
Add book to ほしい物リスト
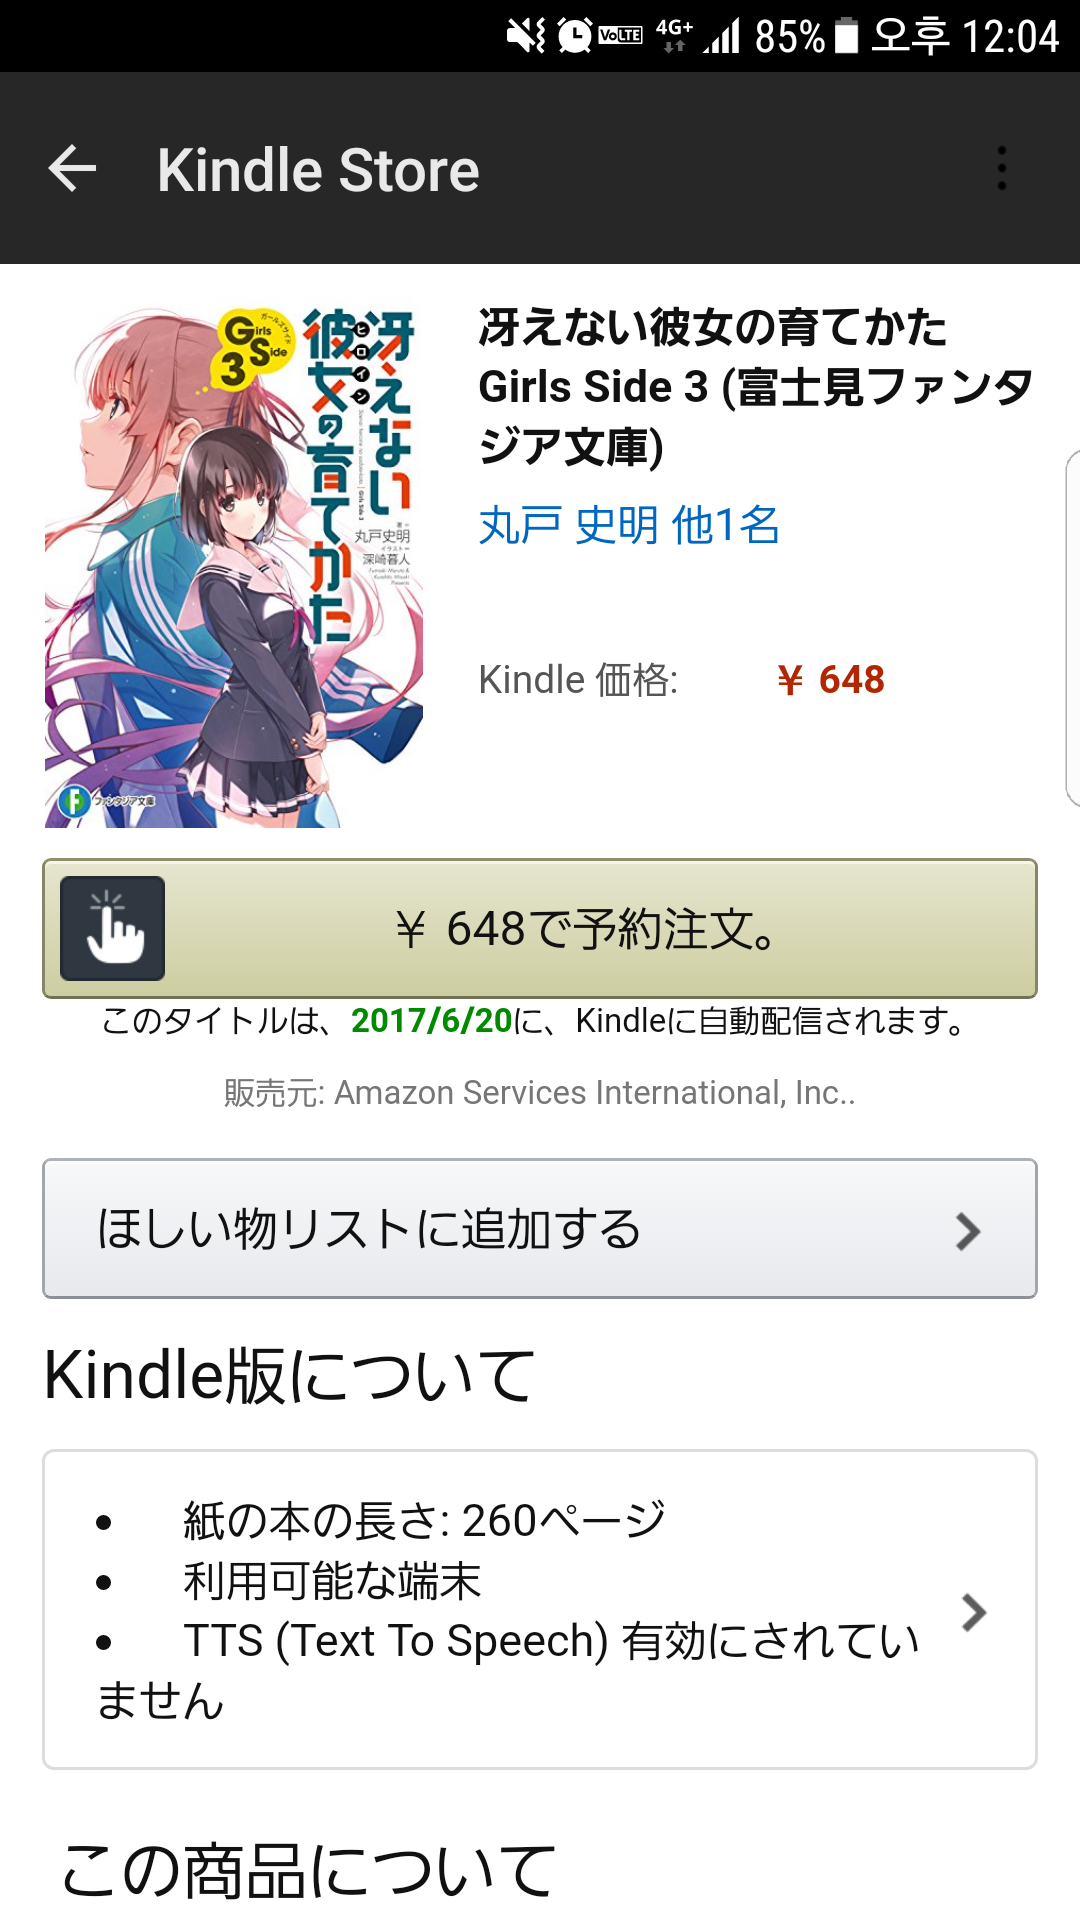540,1229
